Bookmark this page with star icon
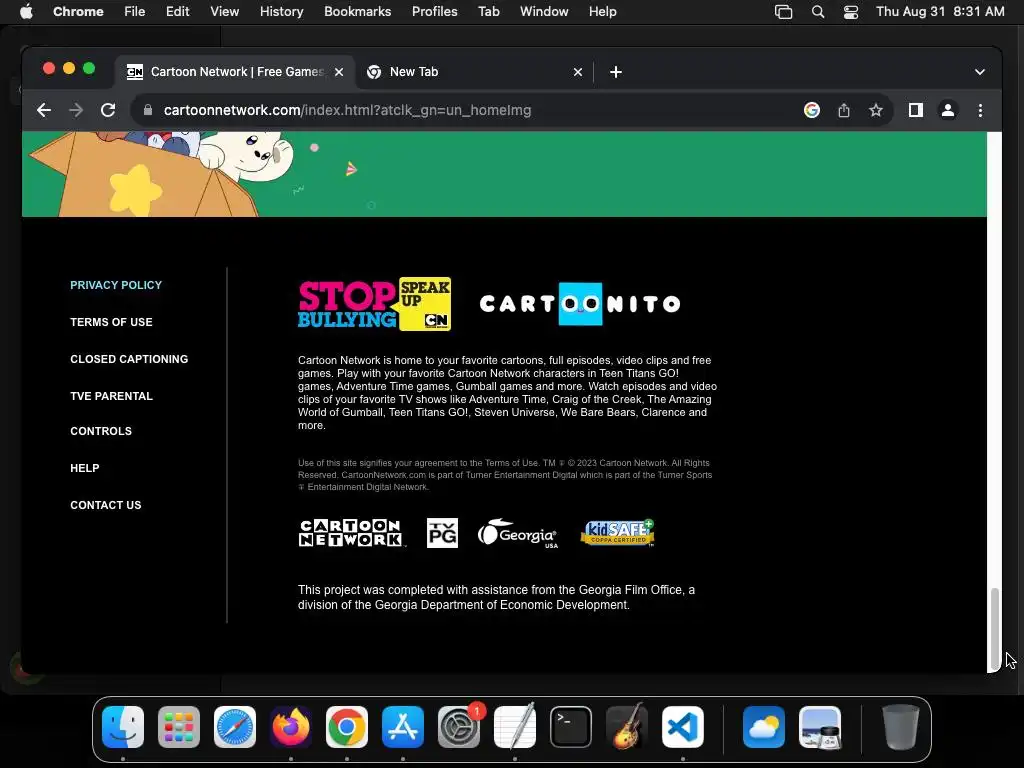This screenshot has width=1024, height=768. [876, 110]
